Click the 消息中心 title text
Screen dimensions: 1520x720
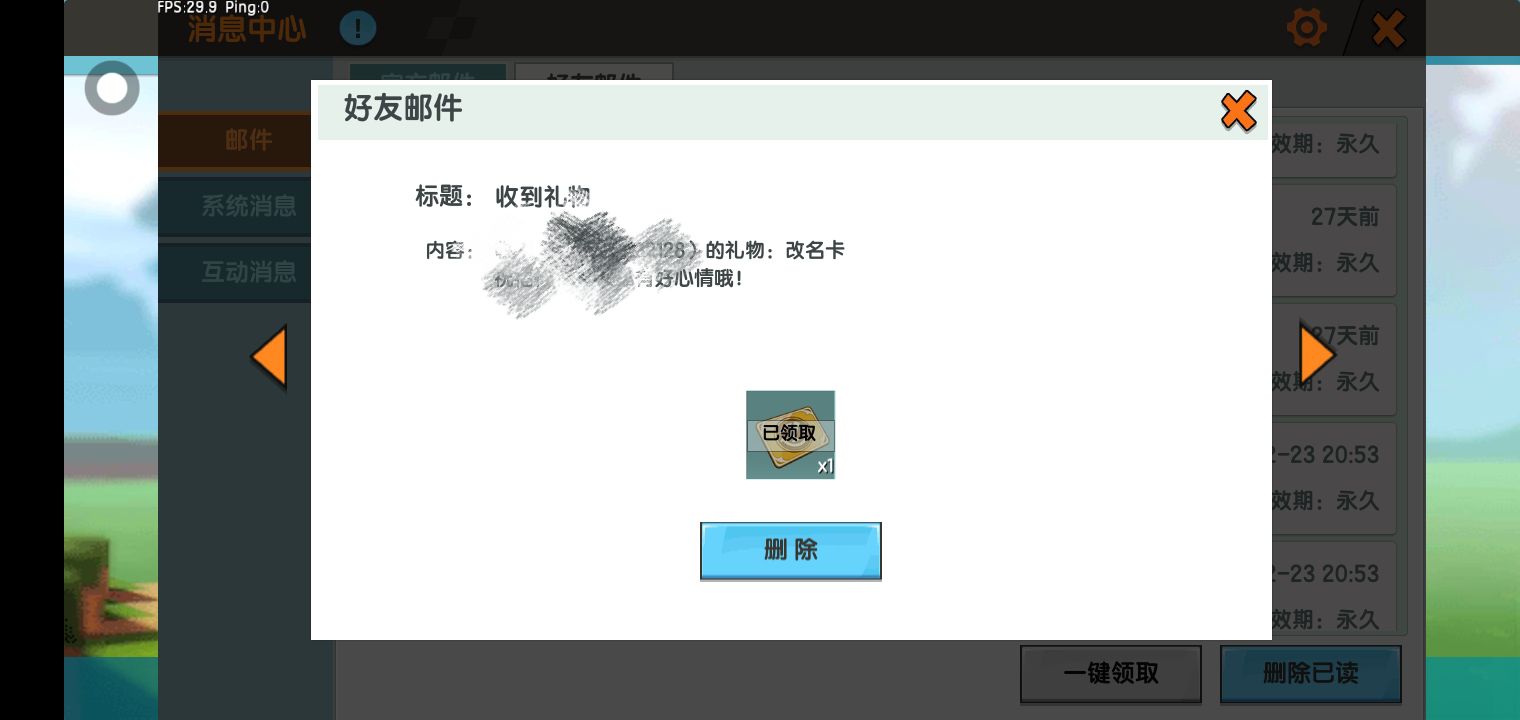[x=247, y=28]
